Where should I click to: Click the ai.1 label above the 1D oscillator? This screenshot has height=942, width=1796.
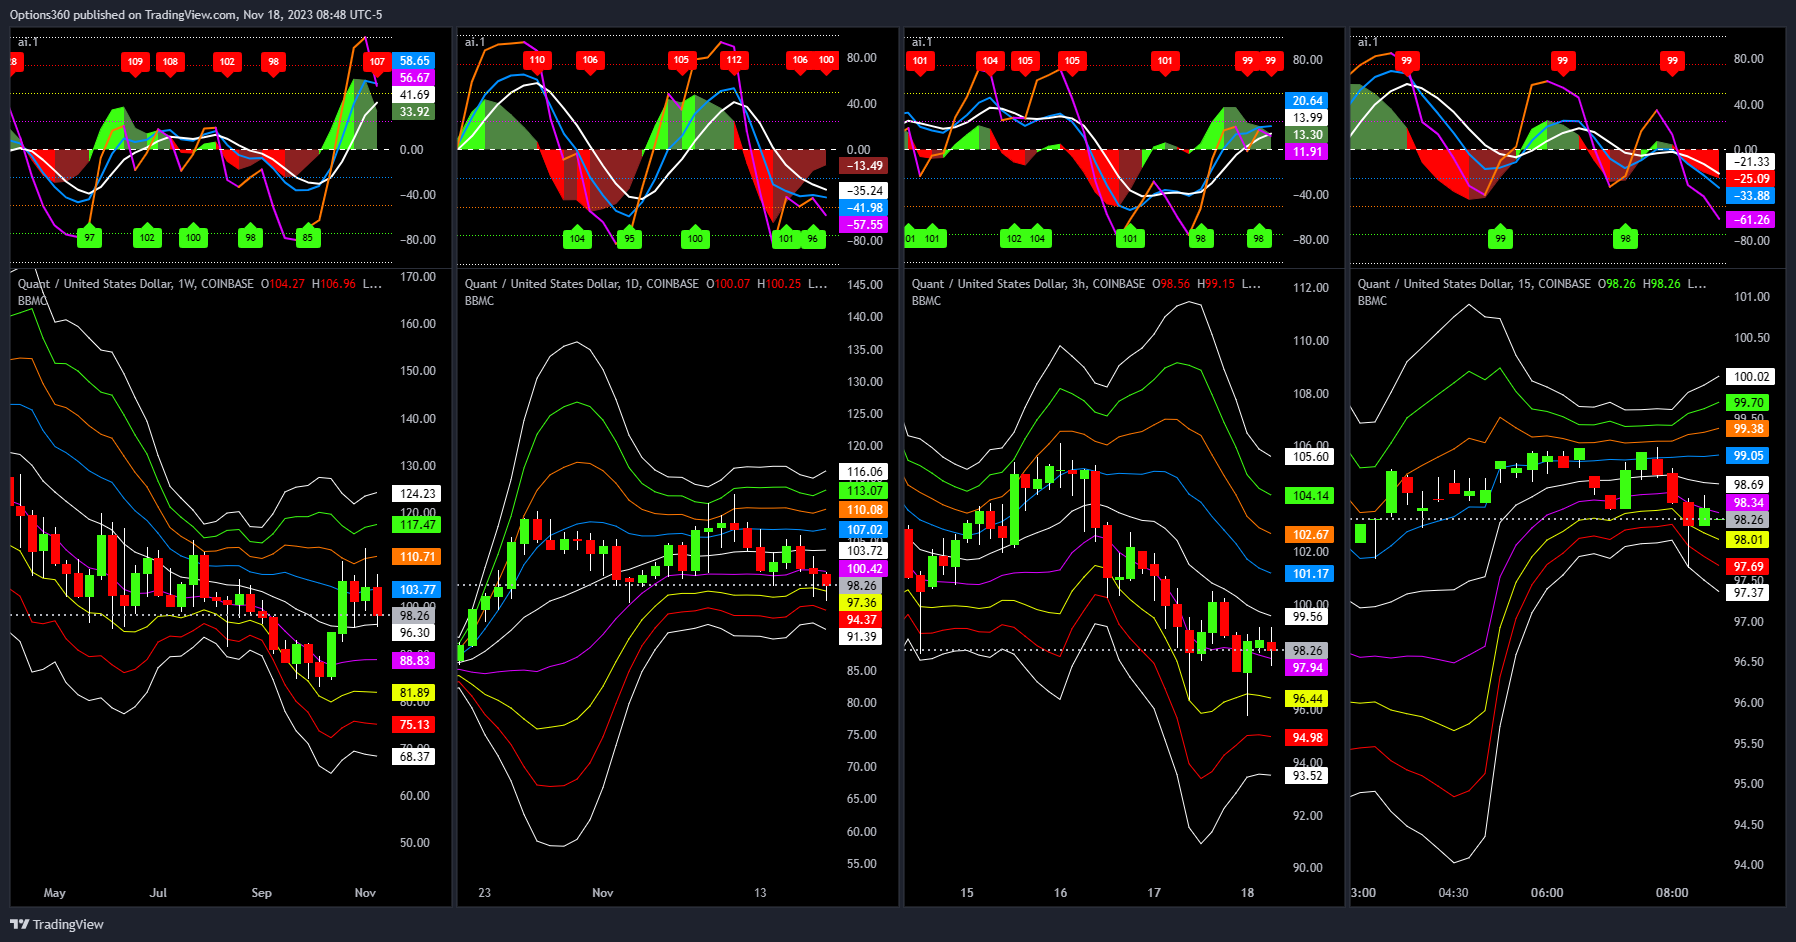[x=475, y=42]
